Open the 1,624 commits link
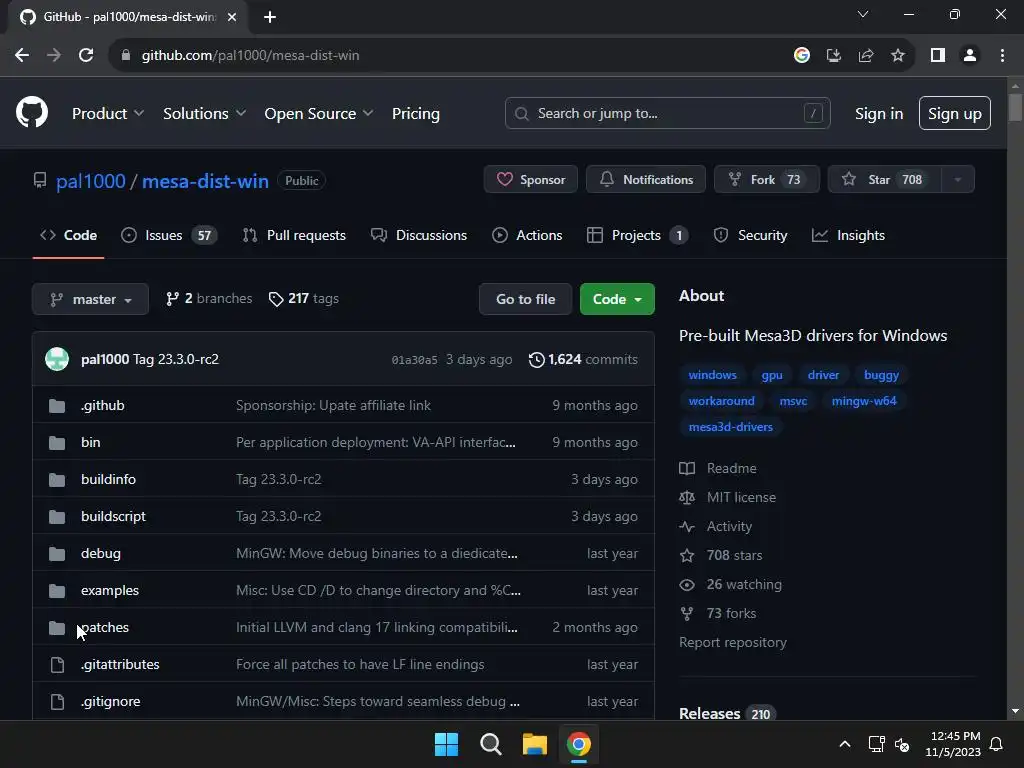 click(583, 360)
